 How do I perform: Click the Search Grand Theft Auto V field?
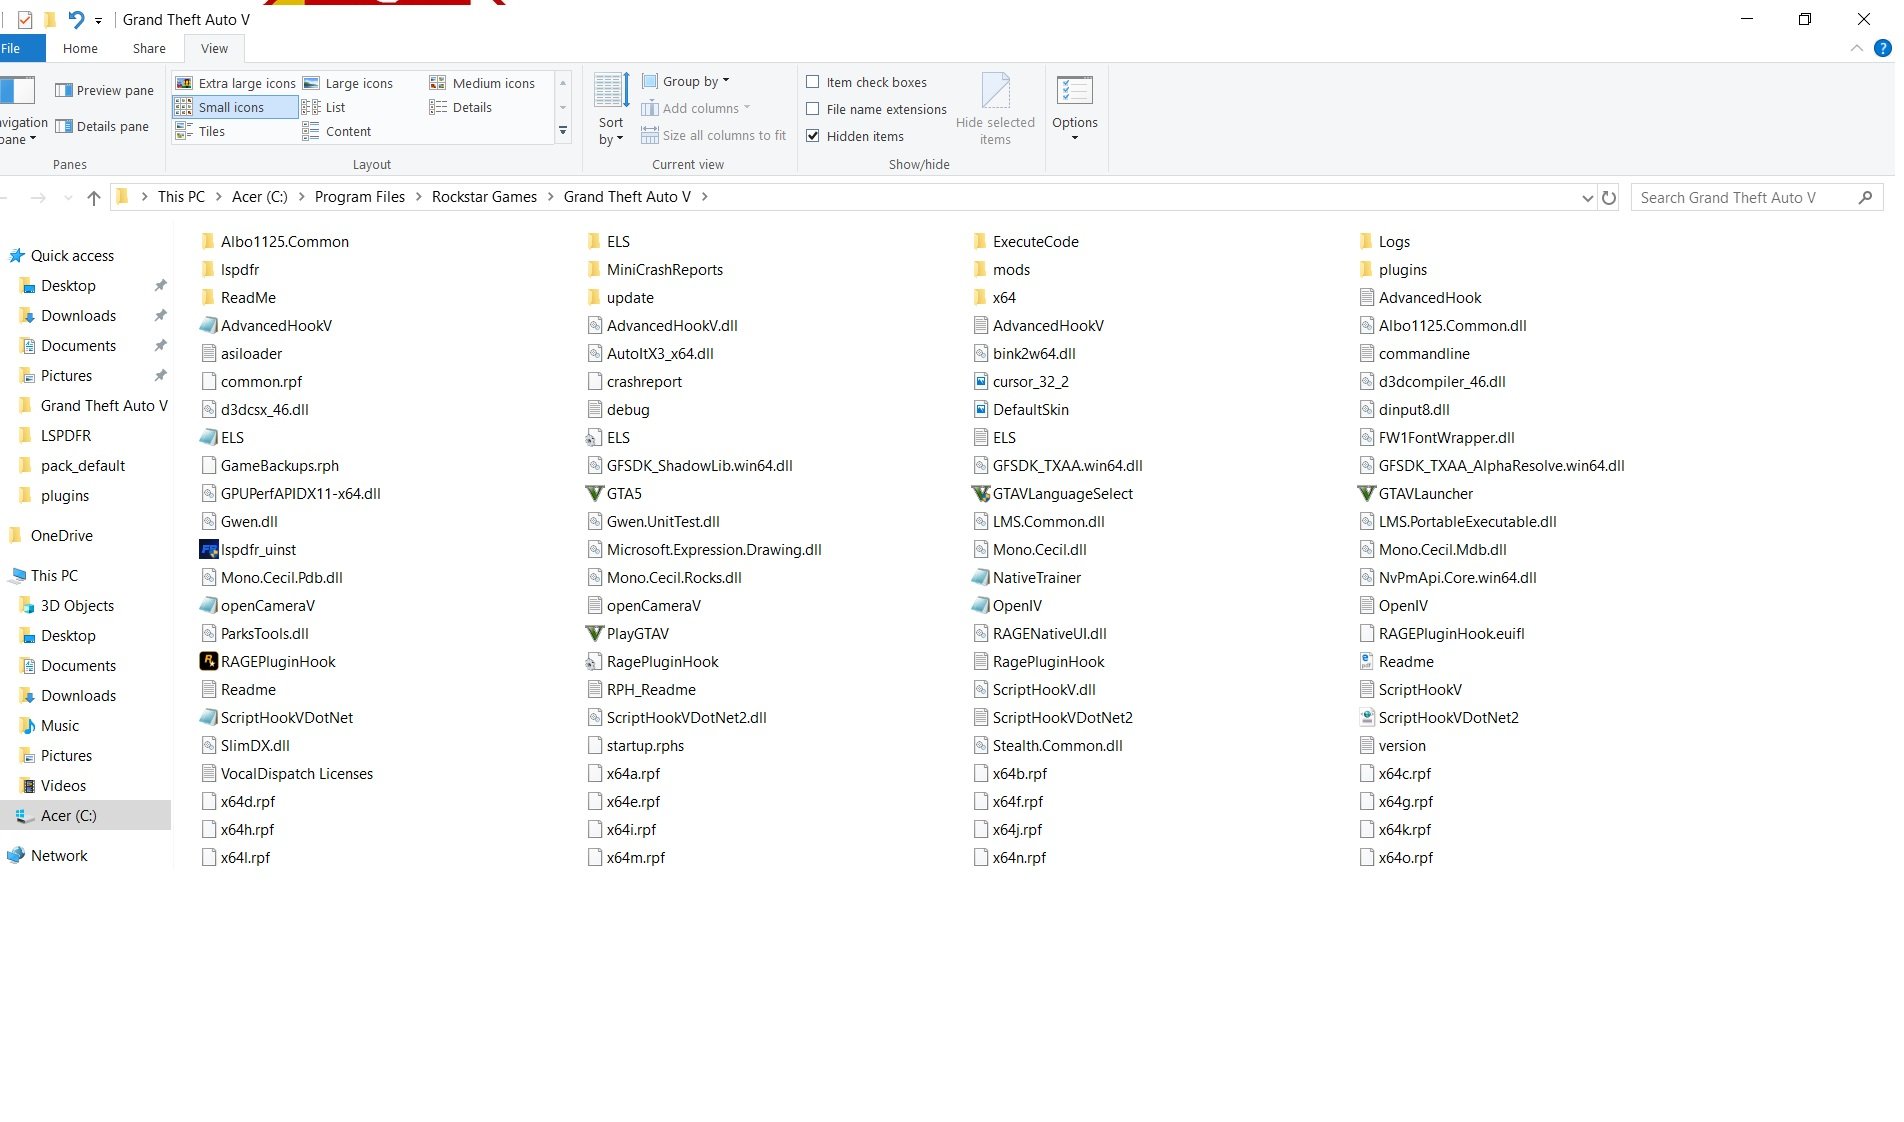click(x=1757, y=198)
